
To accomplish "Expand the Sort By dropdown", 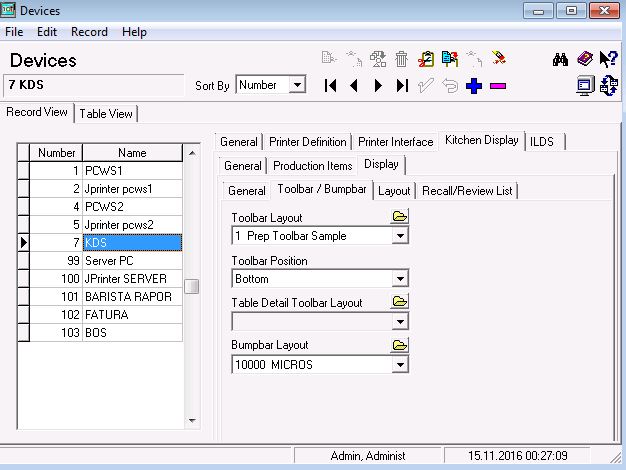I will 297,85.
